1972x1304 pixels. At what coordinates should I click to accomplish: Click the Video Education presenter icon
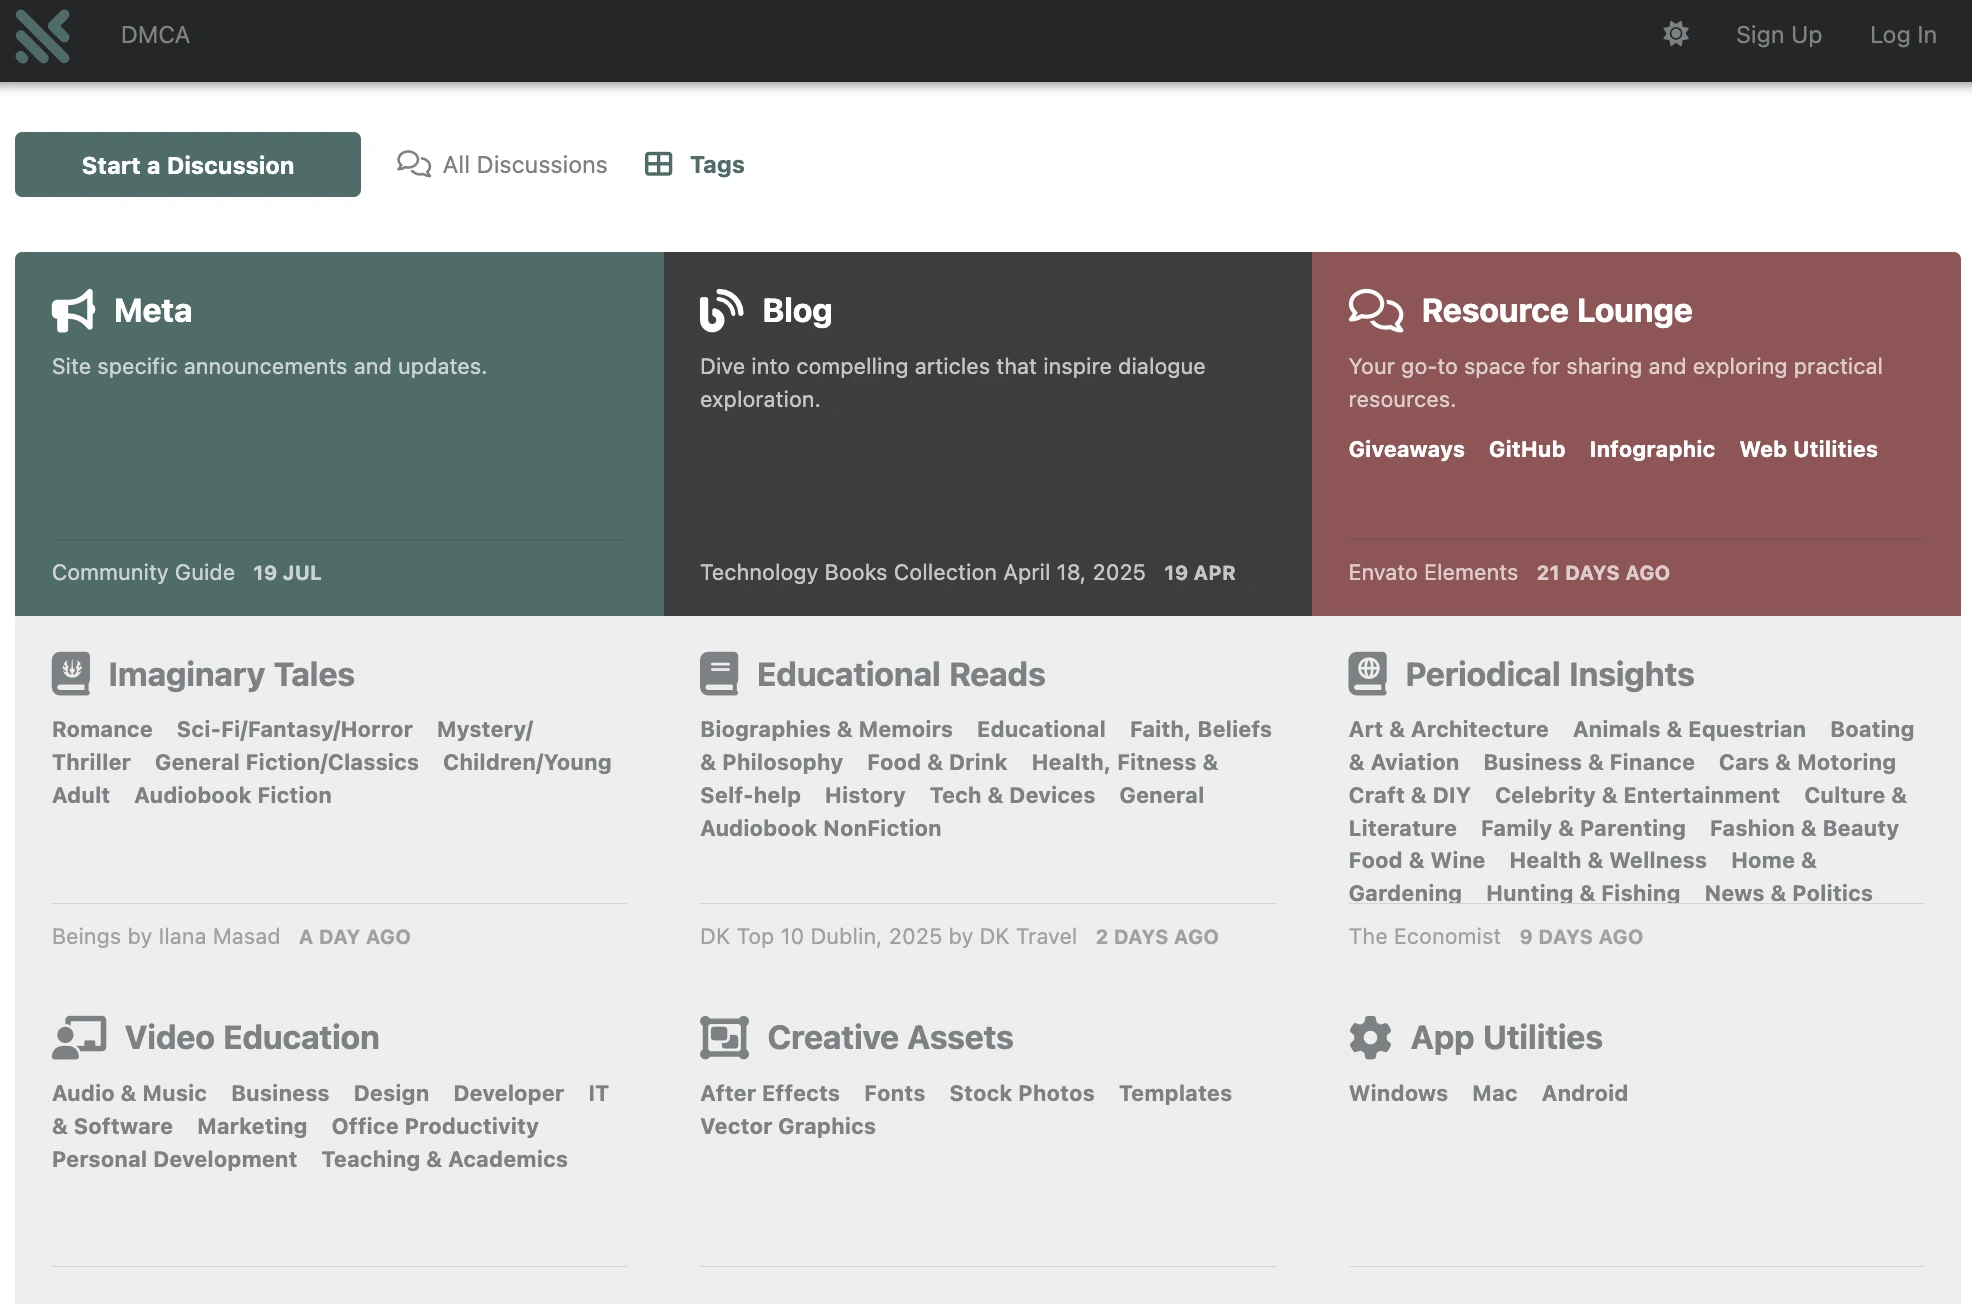(79, 1038)
